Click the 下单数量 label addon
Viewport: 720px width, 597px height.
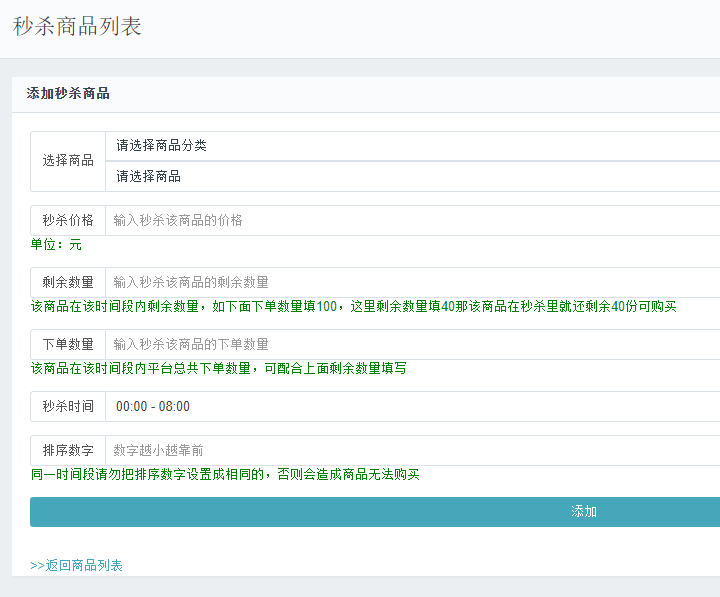[x=68, y=344]
